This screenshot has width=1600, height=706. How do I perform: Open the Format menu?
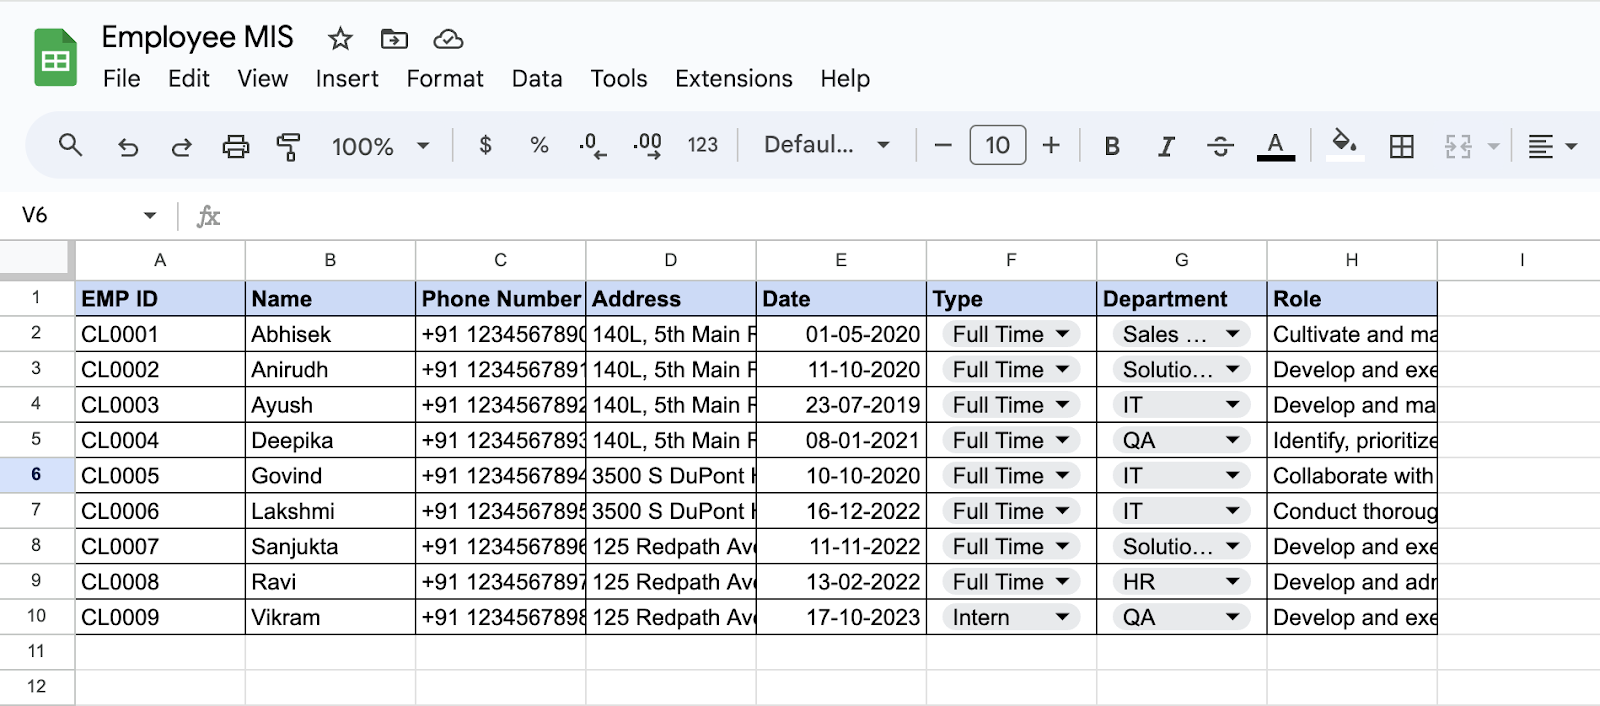tap(445, 79)
